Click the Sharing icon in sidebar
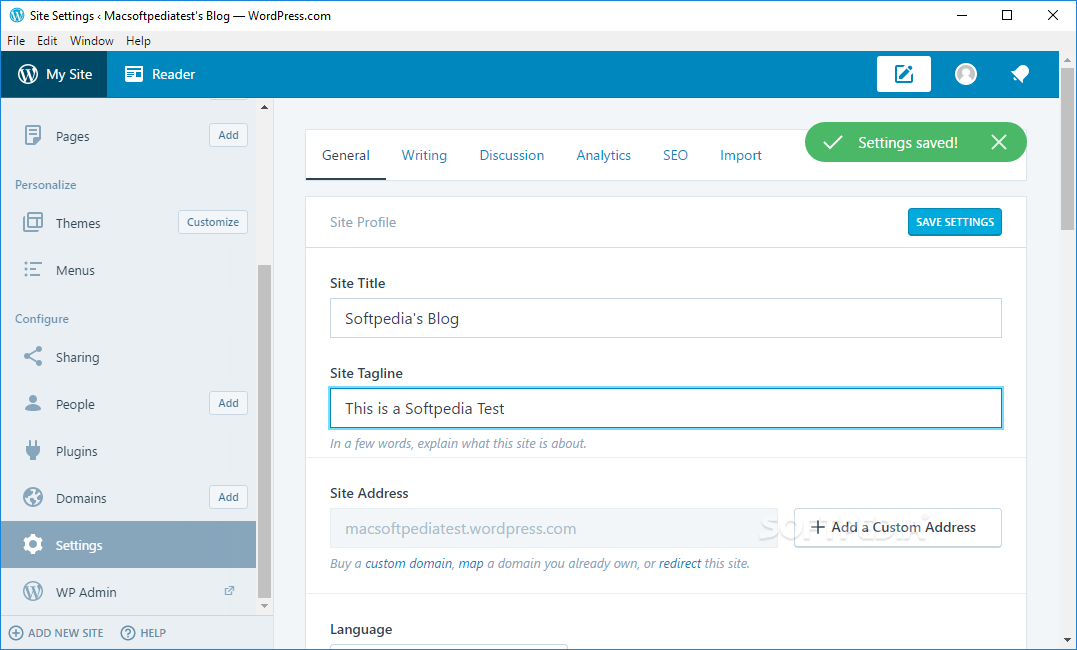This screenshot has width=1077, height=650. (x=32, y=357)
